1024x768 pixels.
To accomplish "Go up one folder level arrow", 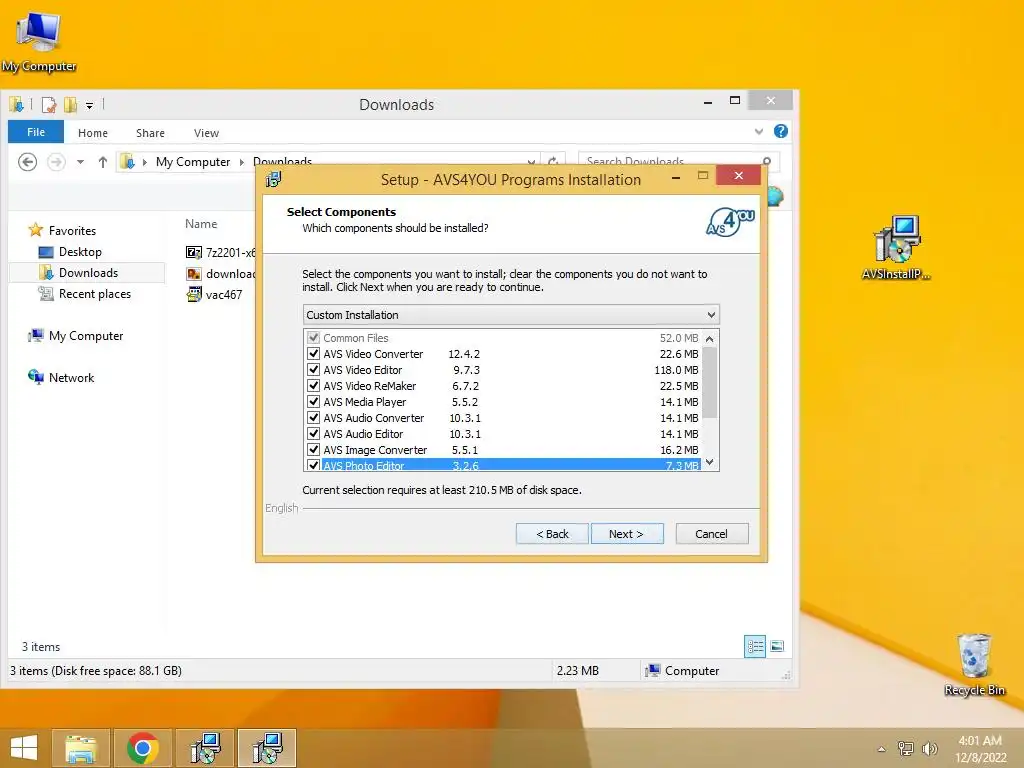I will pyautogui.click(x=103, y=161).
